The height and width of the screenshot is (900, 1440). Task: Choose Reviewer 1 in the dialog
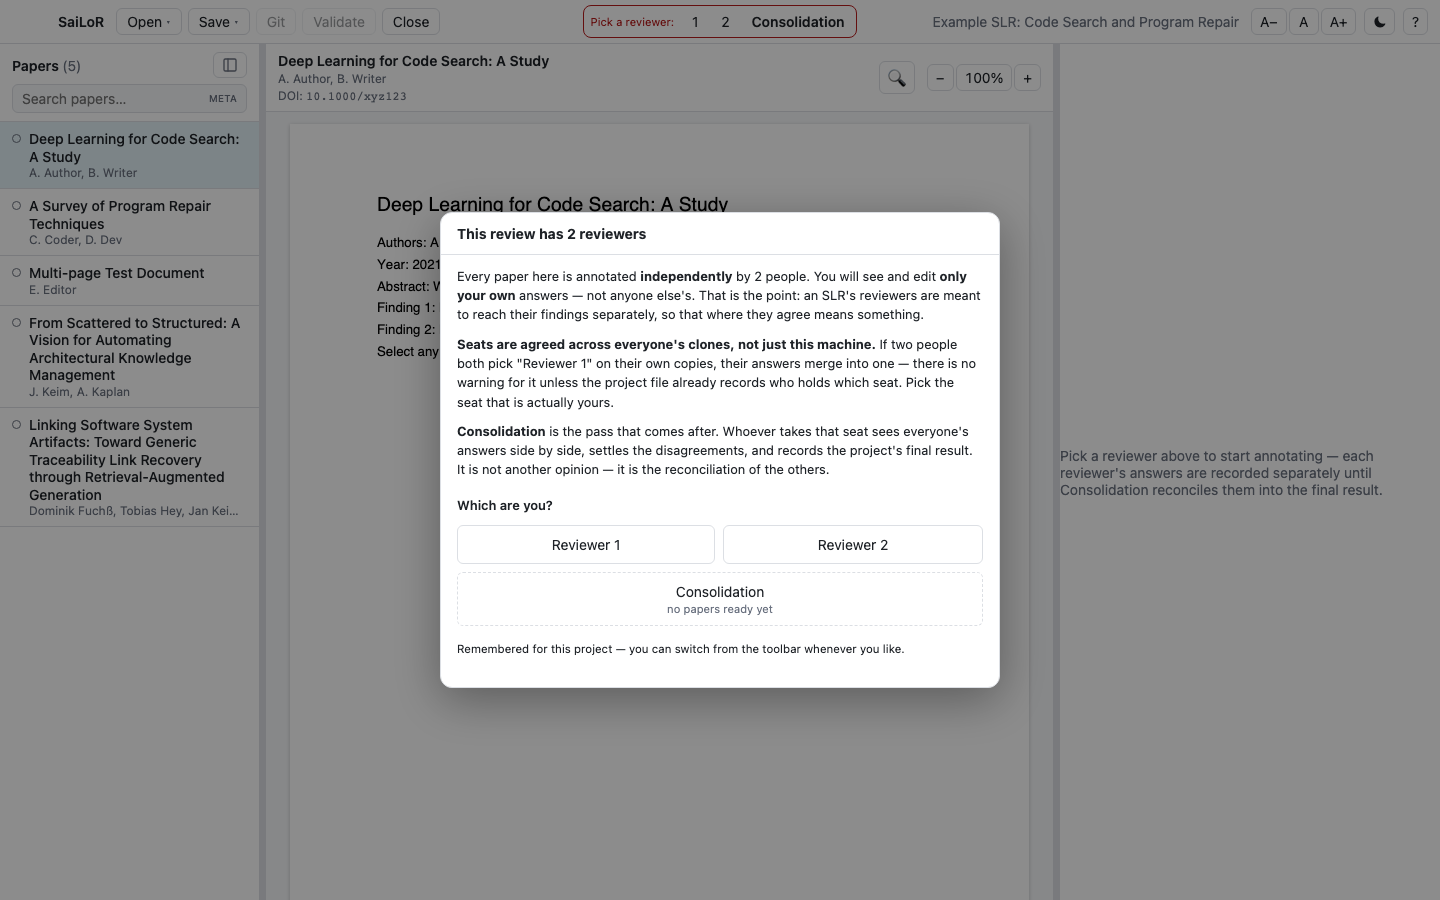[x=586, y=545]
